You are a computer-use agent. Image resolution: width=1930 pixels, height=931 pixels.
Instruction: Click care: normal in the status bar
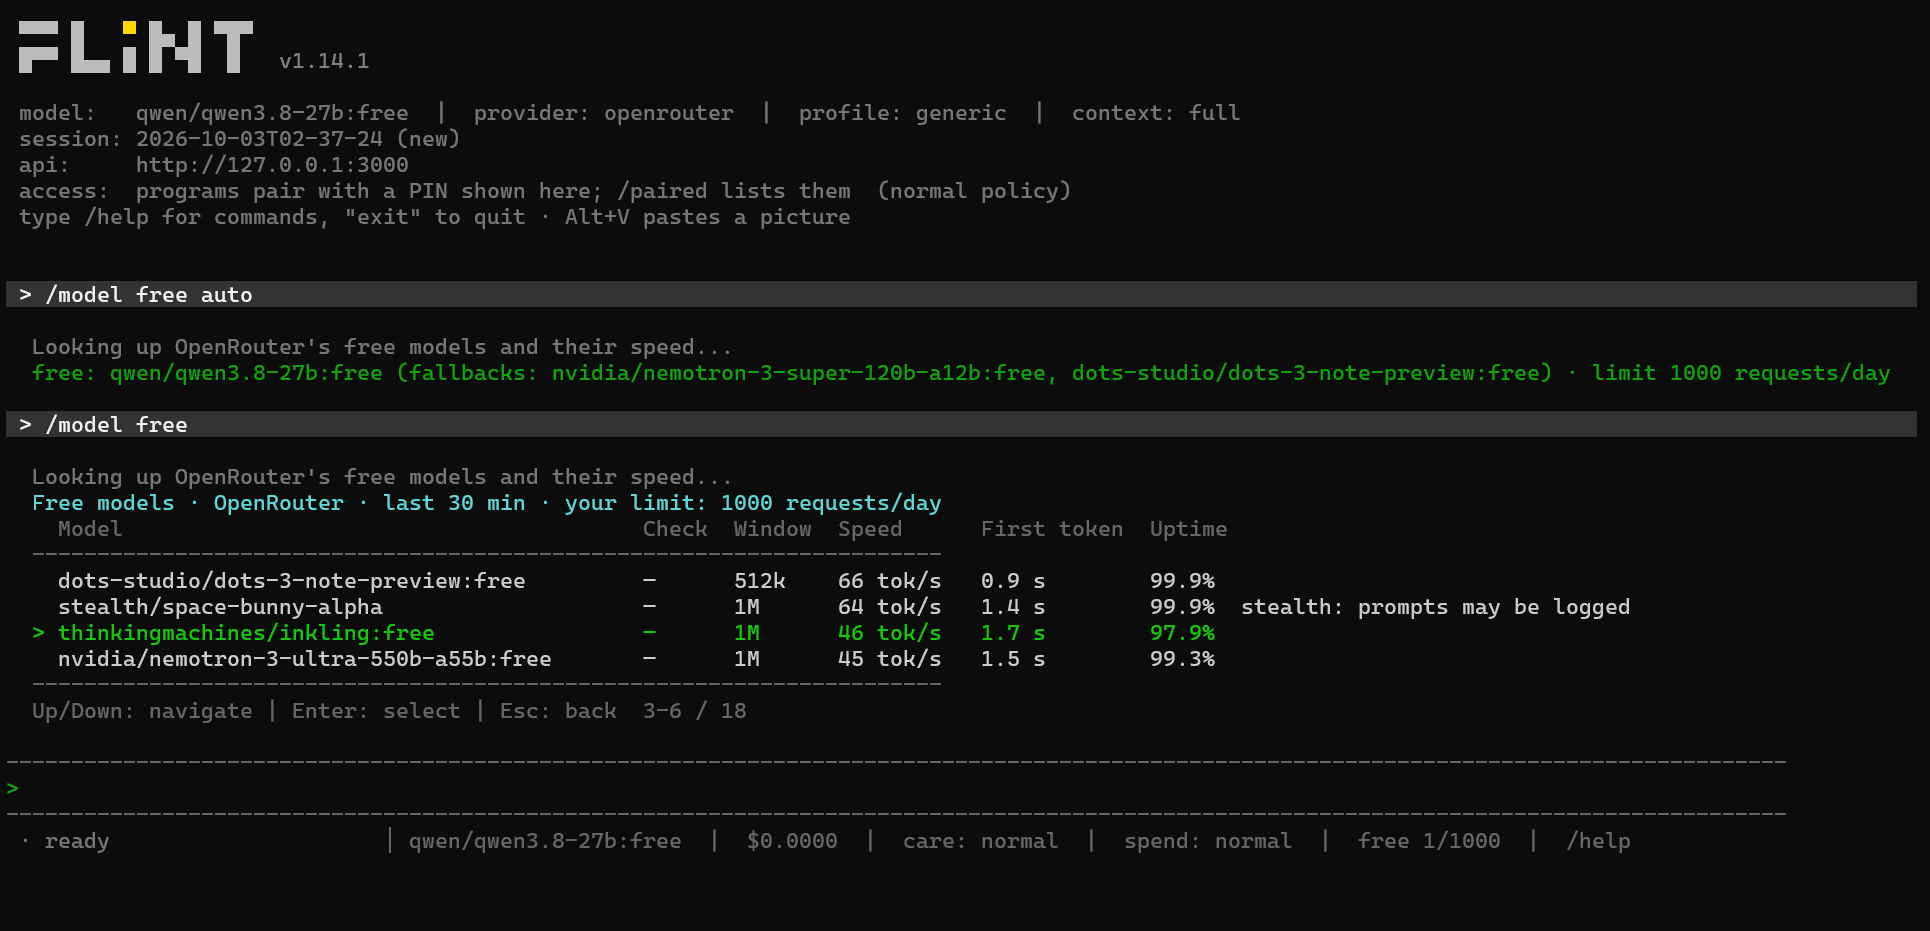pyautogui.click(x=980, y=841)
